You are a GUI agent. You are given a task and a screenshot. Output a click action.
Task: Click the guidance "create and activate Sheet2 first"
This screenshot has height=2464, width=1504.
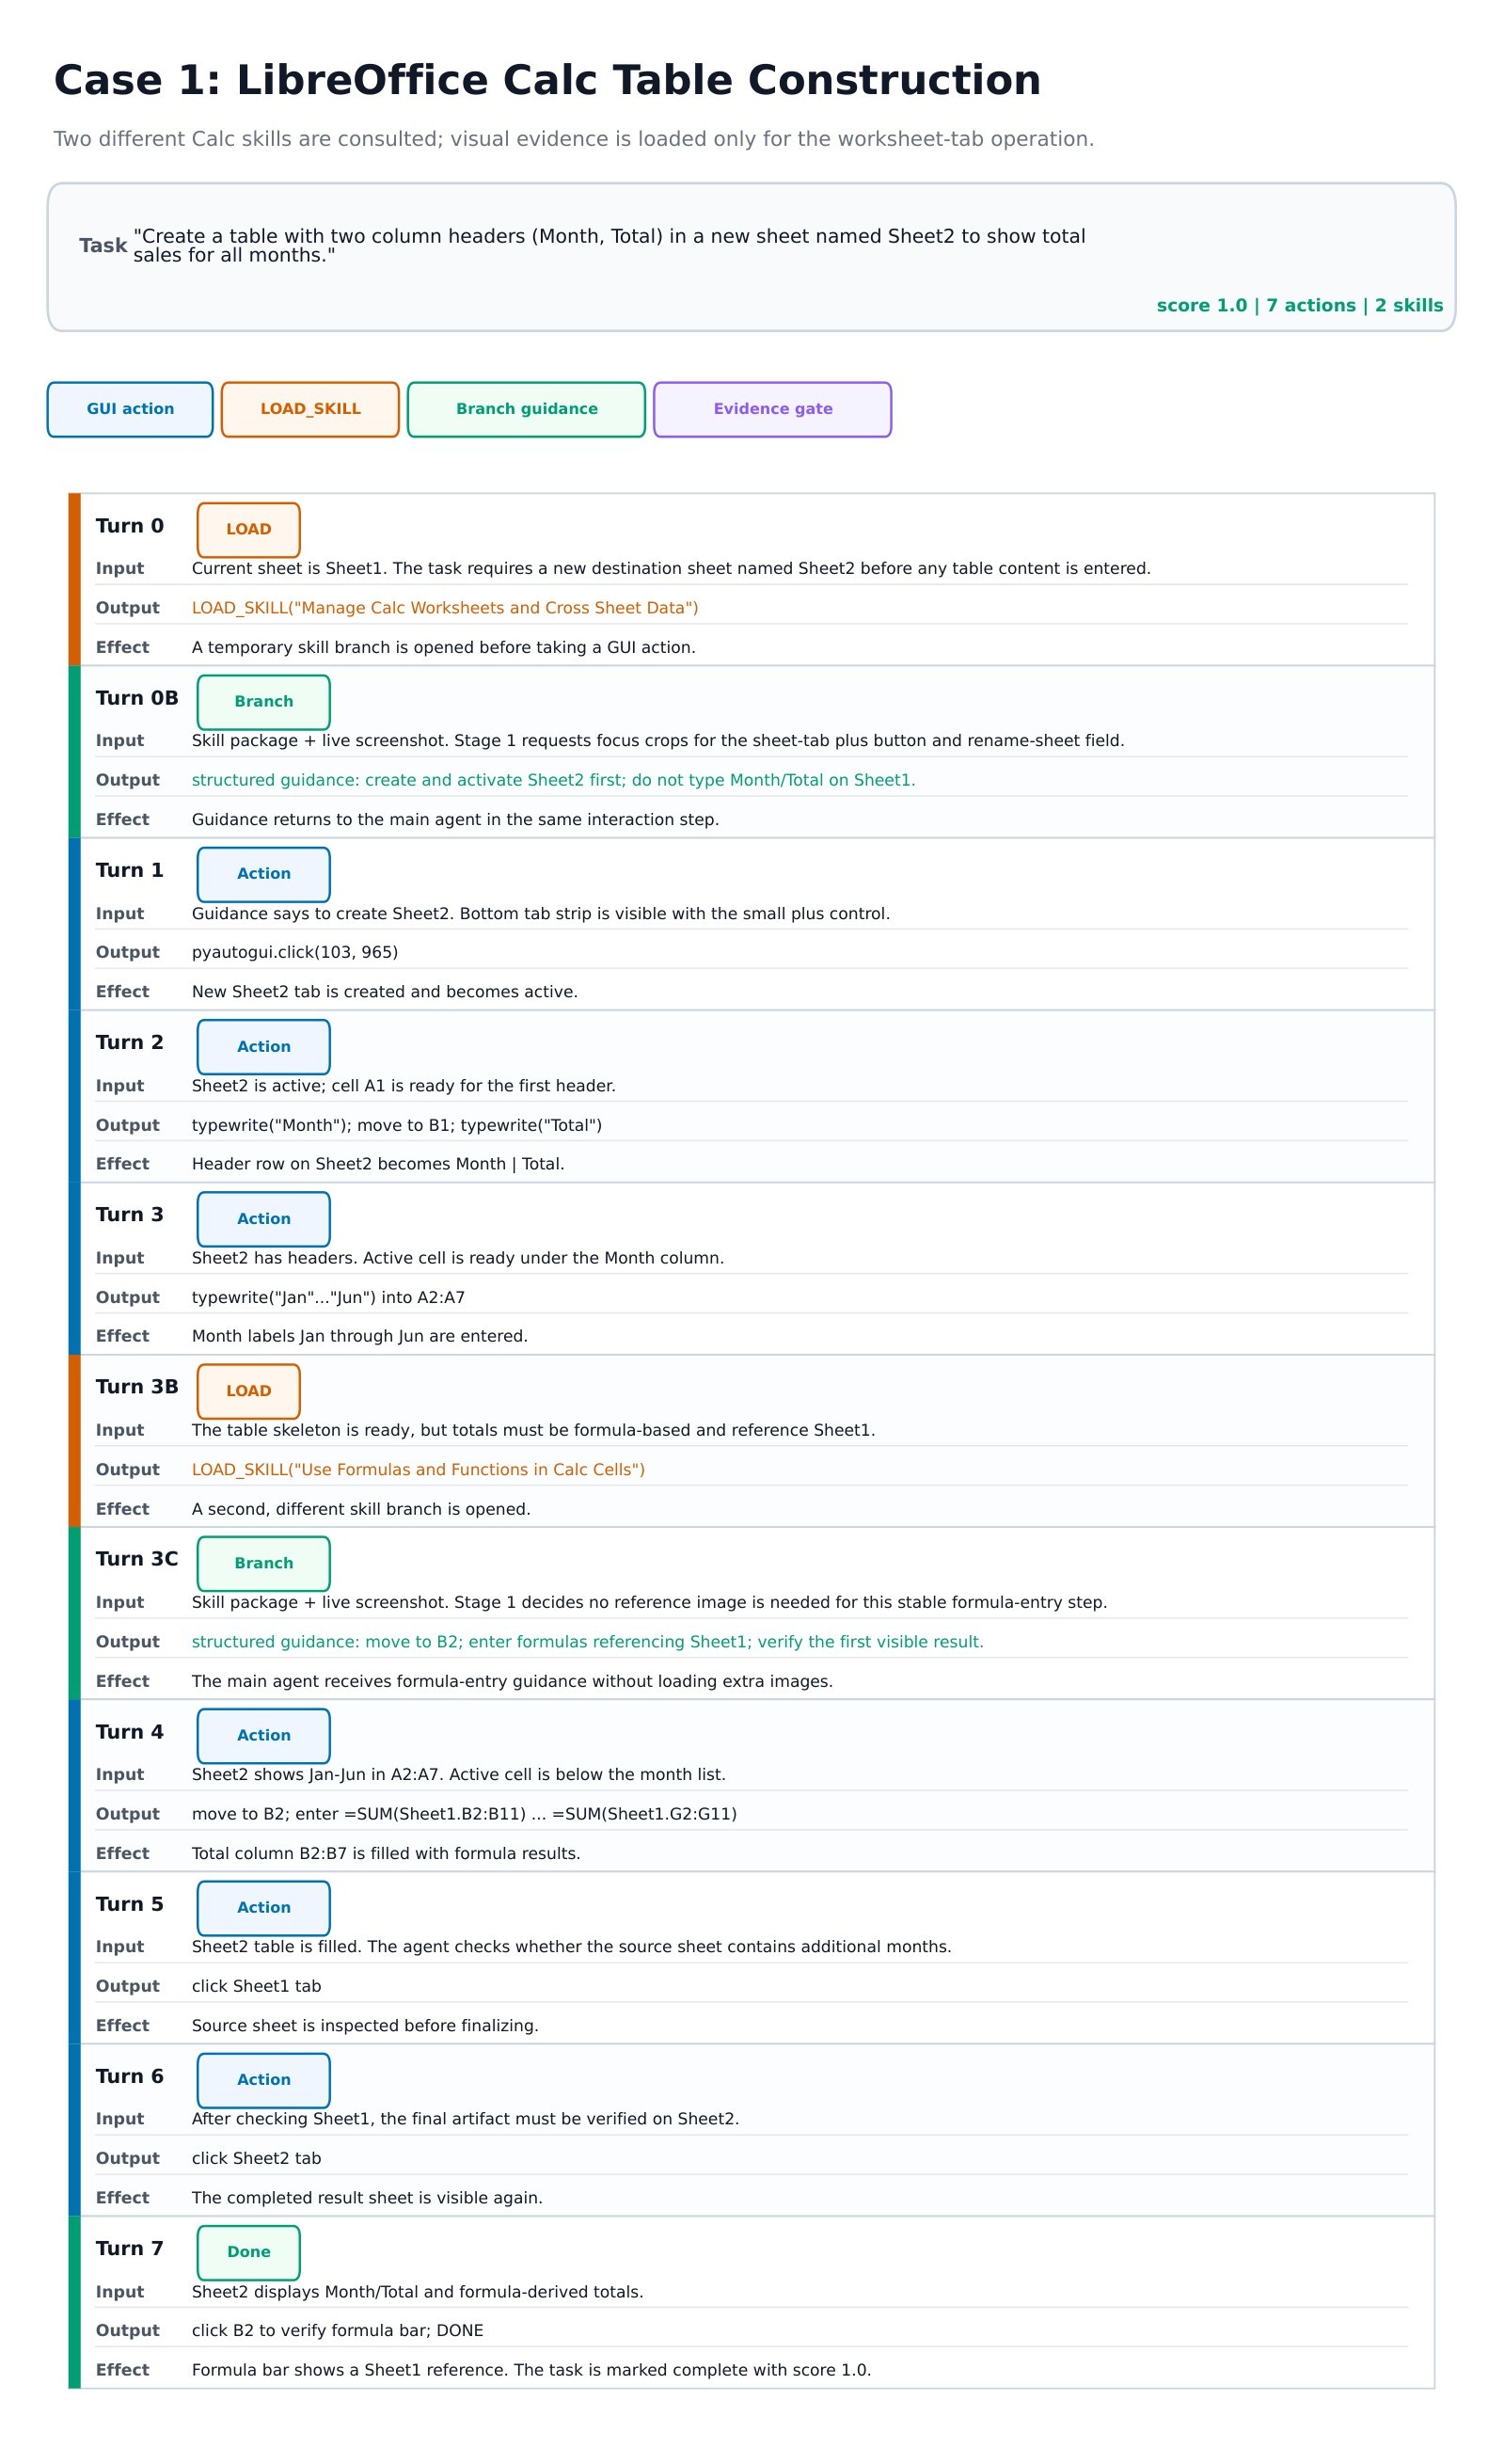point(553,780)
